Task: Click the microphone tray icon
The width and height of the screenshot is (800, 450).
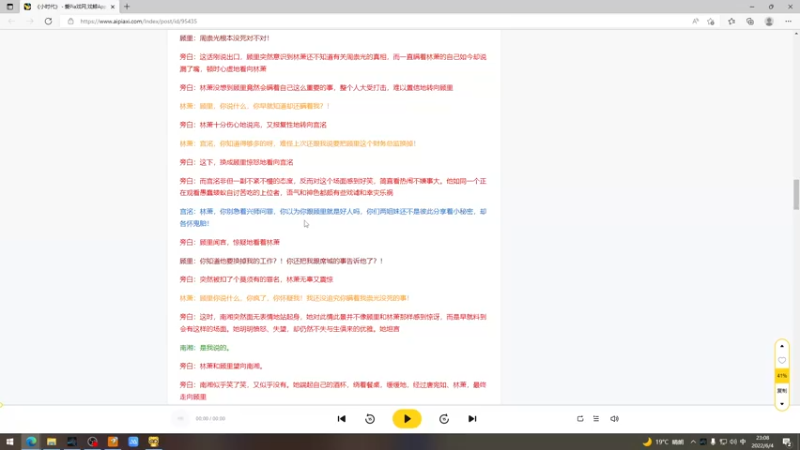Action: (713, 442)
